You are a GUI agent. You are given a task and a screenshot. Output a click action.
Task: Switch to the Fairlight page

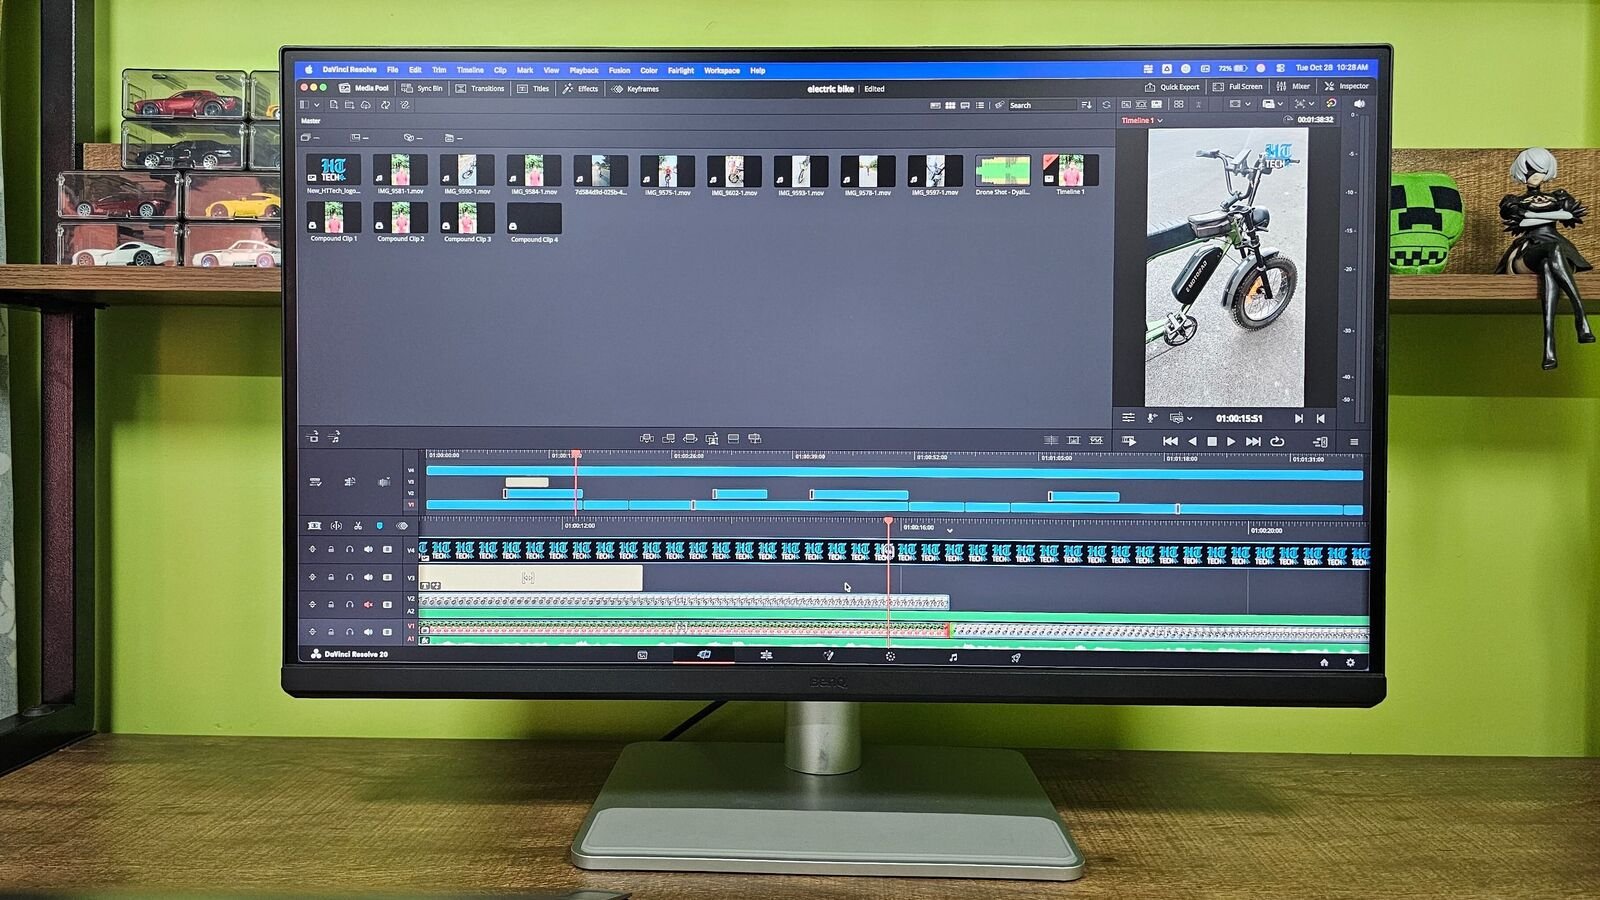tap(952, 654)
